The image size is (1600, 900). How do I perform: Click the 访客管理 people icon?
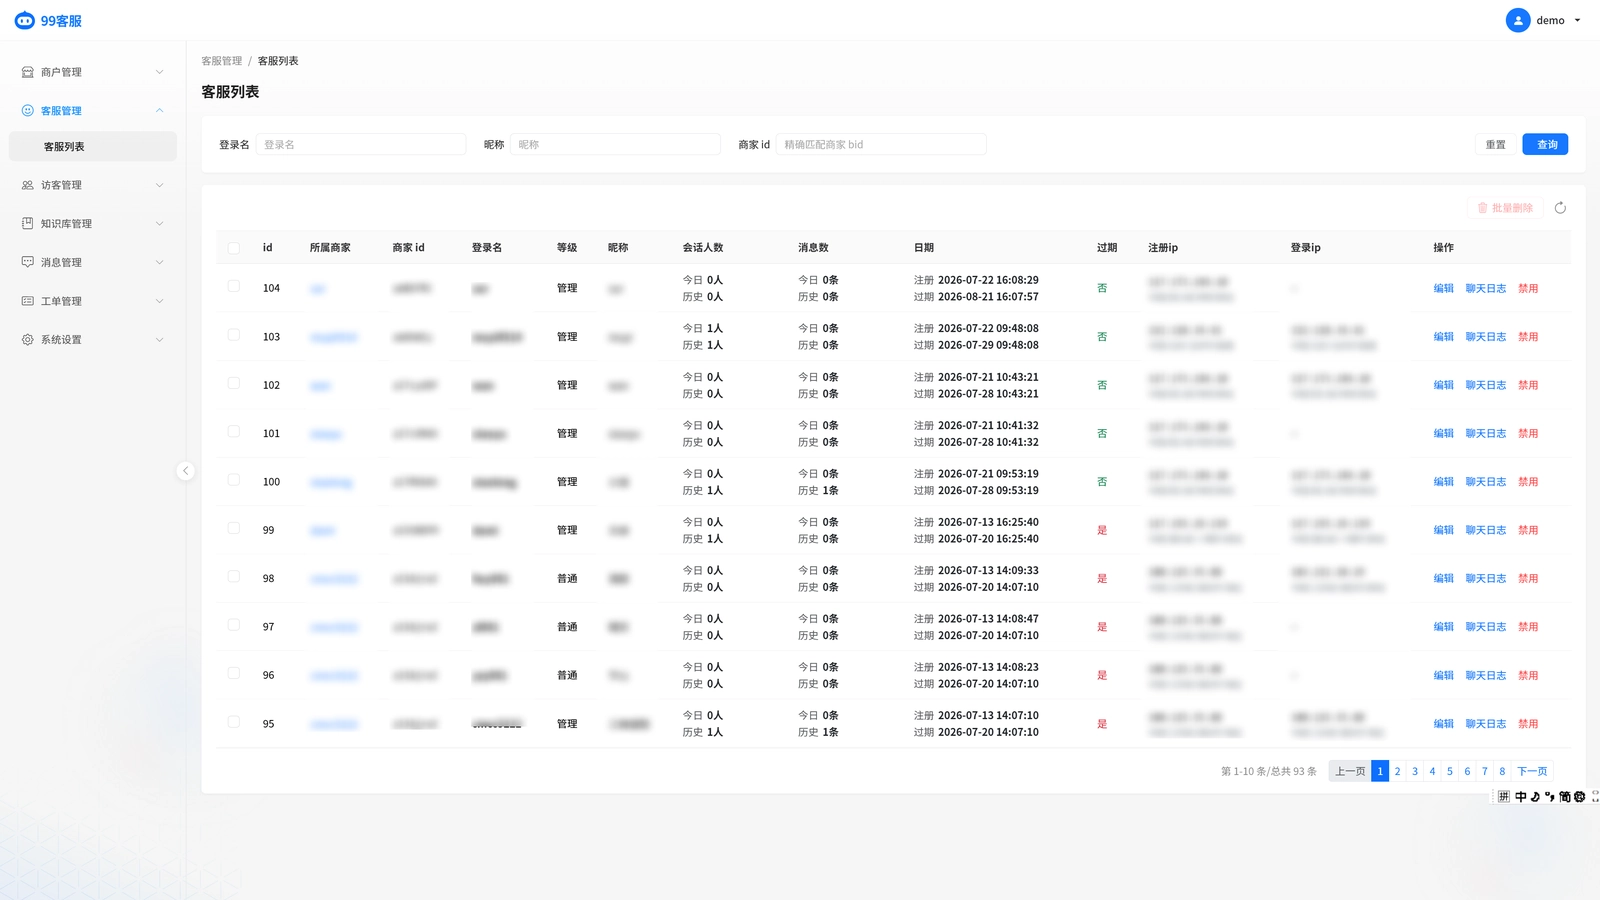[28, 185]
